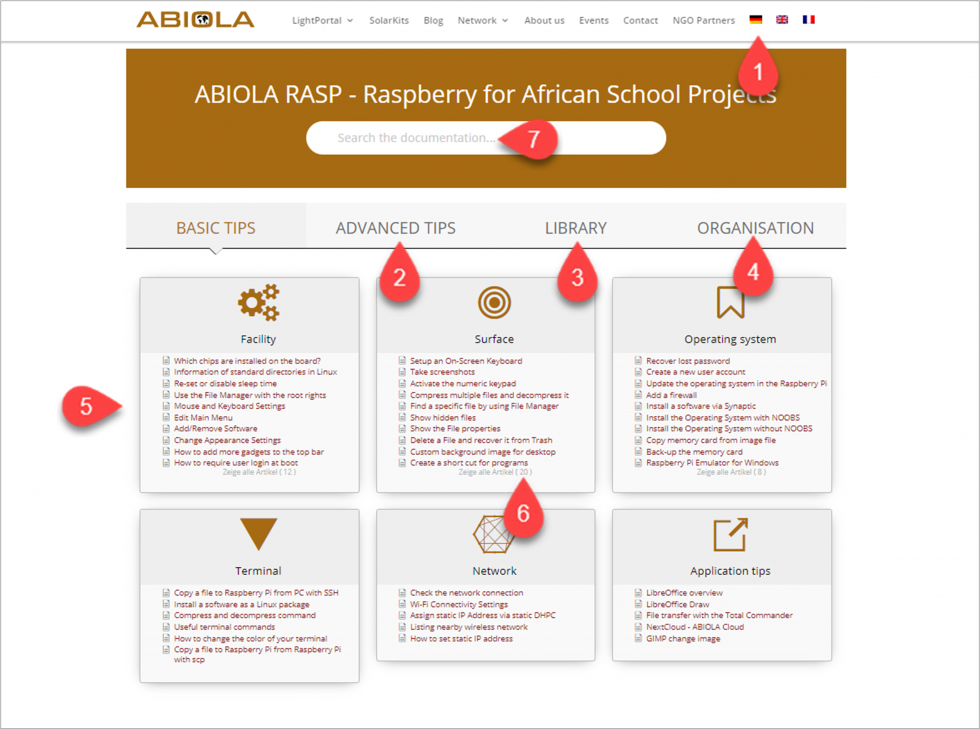
Task: Open the Surface target icon
Action: click(x=494, y=303)
